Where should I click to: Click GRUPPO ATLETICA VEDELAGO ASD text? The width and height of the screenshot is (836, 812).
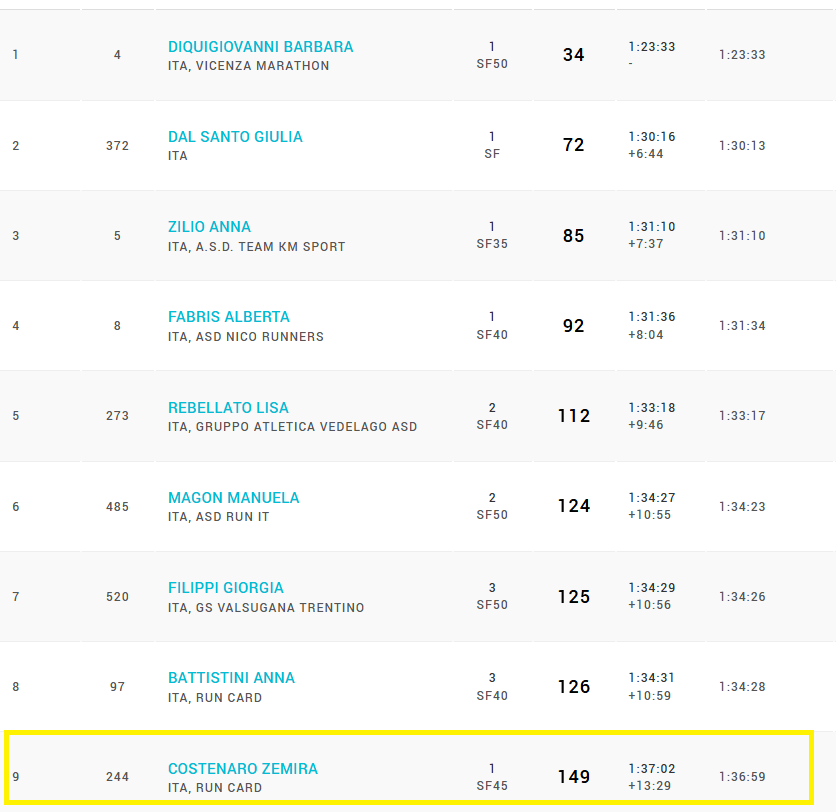tap(305, 427)
